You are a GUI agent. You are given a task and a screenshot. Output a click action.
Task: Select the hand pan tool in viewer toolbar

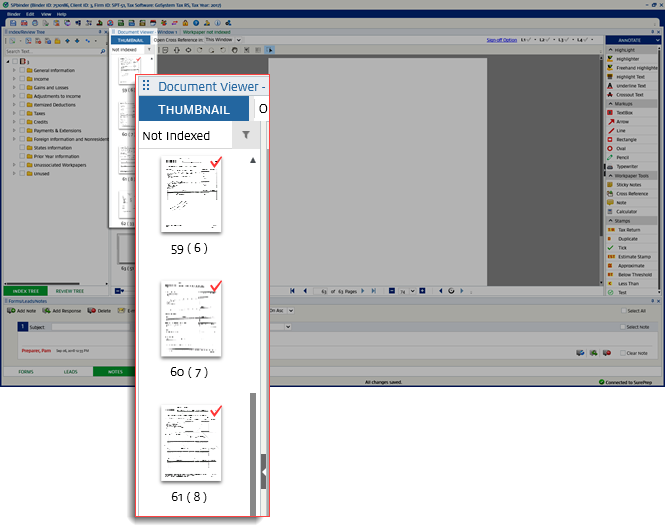click(235, 50)
